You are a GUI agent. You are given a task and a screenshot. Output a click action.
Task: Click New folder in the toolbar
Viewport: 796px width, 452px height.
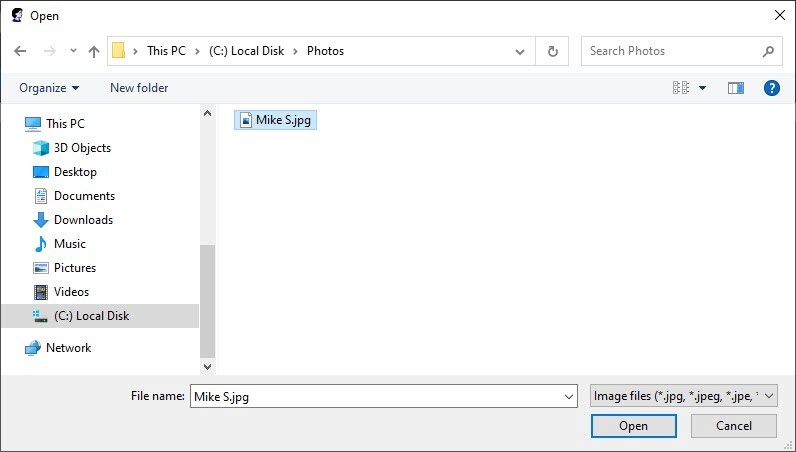pos(139,88)
